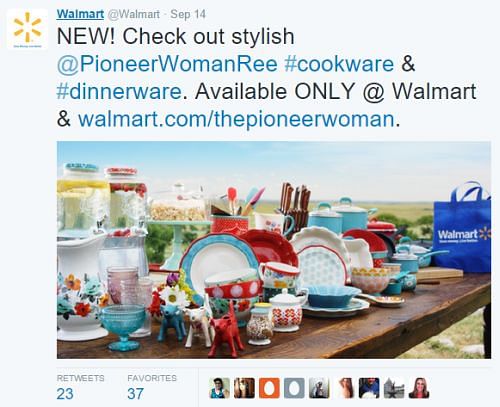This screenshot has width=500, height=407.
Task: Open the avatar right after the orange and gray eggs
Action: coord(319,388)
